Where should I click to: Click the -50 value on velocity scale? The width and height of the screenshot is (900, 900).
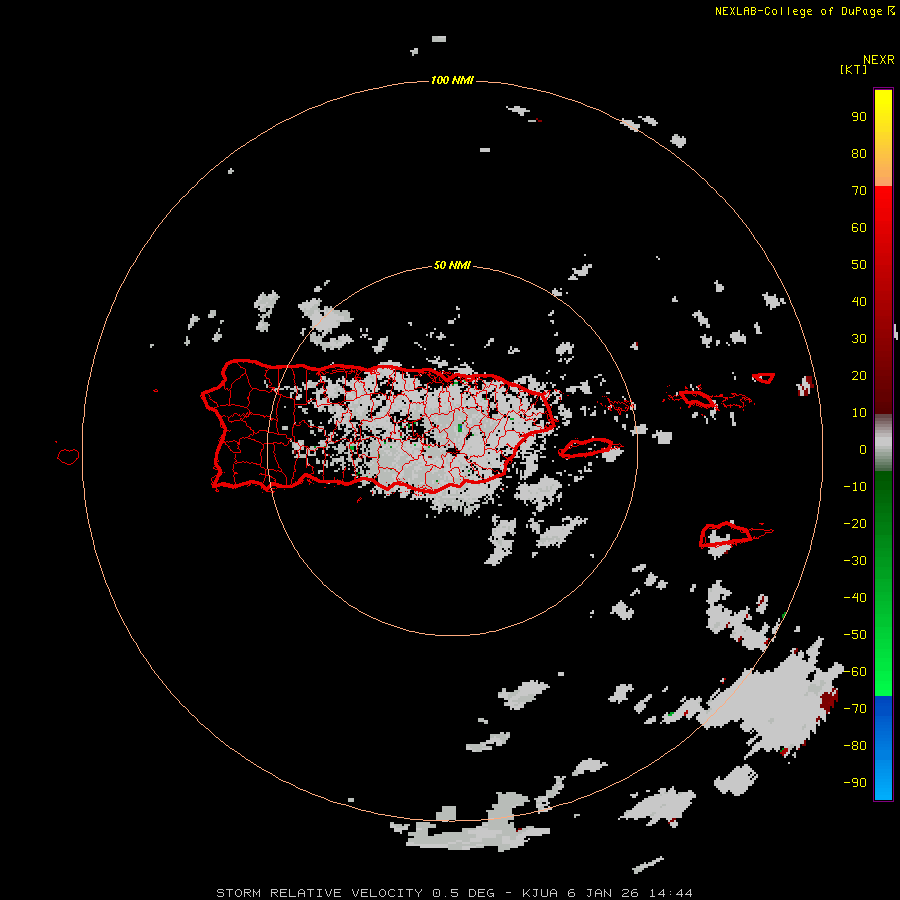pyautogui.click(x=855, y=635)
